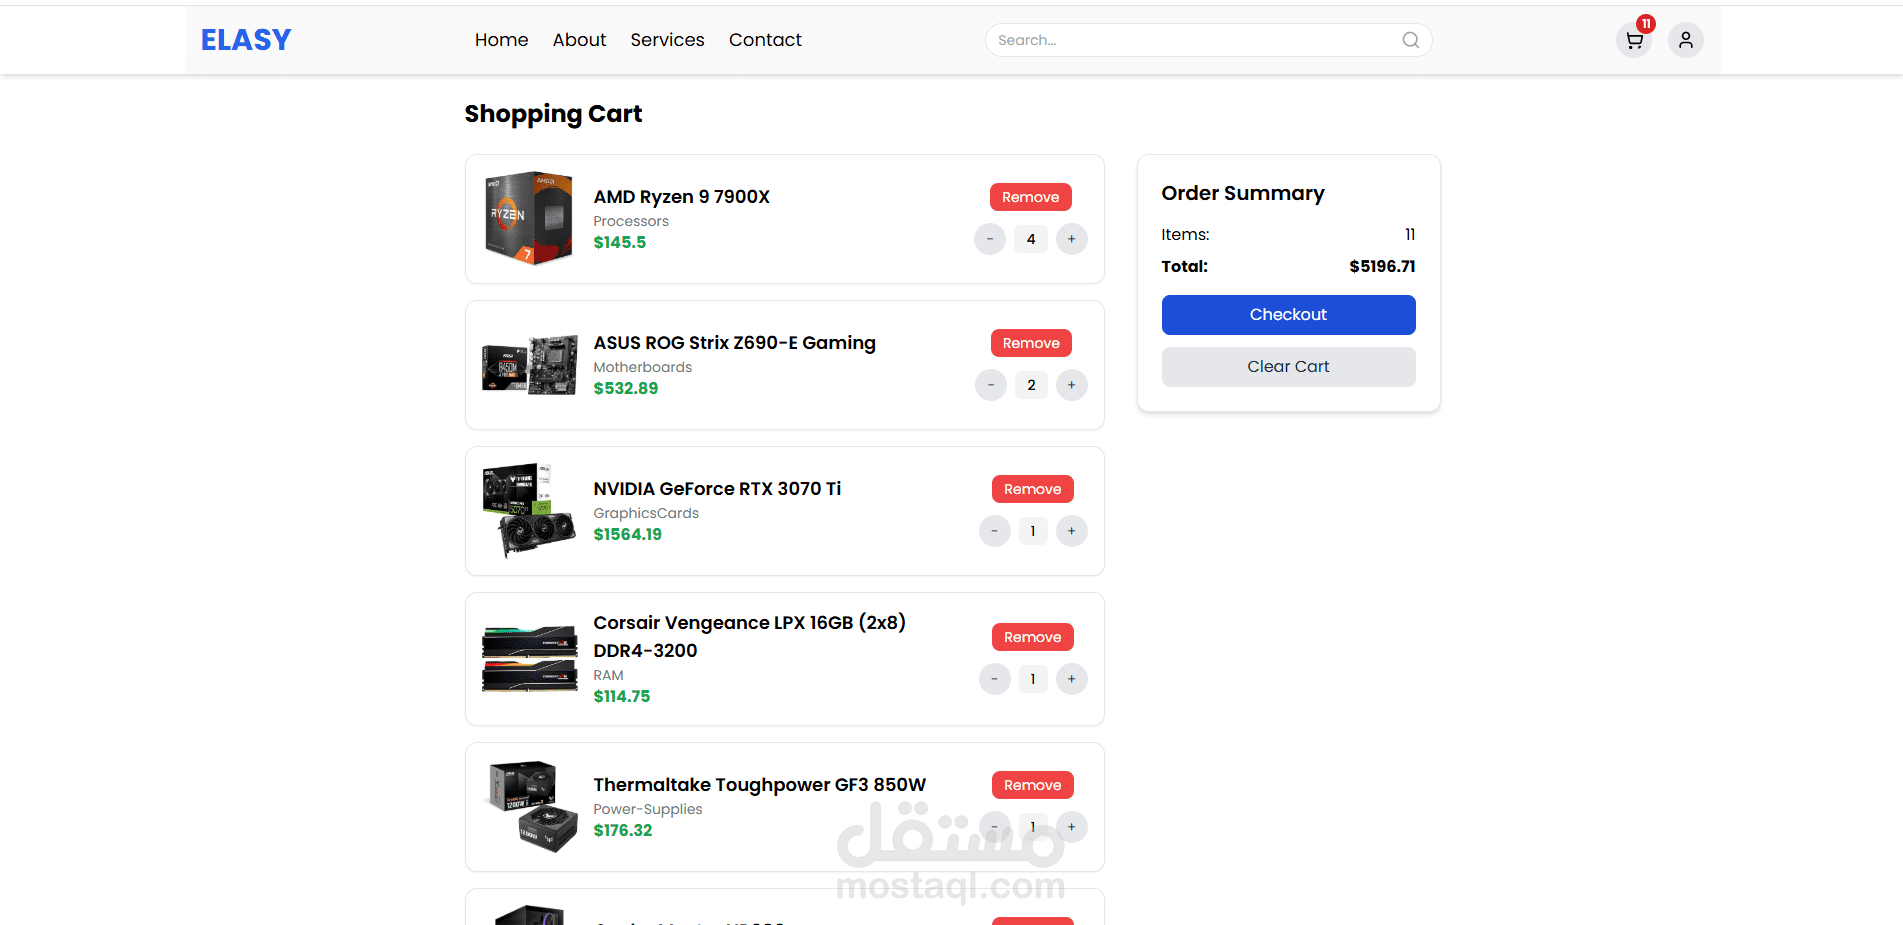Select the AMD Ryzen 9 7900X title
The image size is (1903, 925).
(682, 197)
